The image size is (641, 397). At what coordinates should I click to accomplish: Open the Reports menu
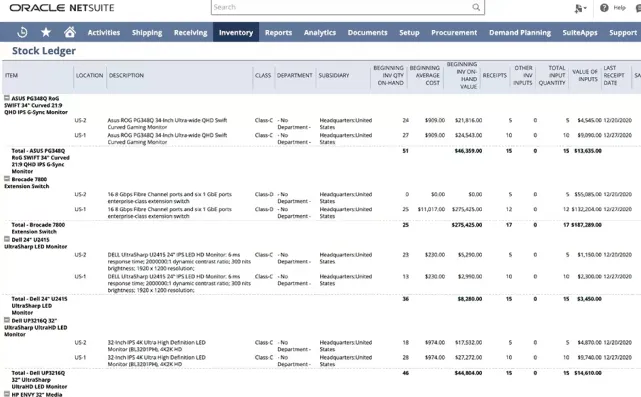point(278,32)
